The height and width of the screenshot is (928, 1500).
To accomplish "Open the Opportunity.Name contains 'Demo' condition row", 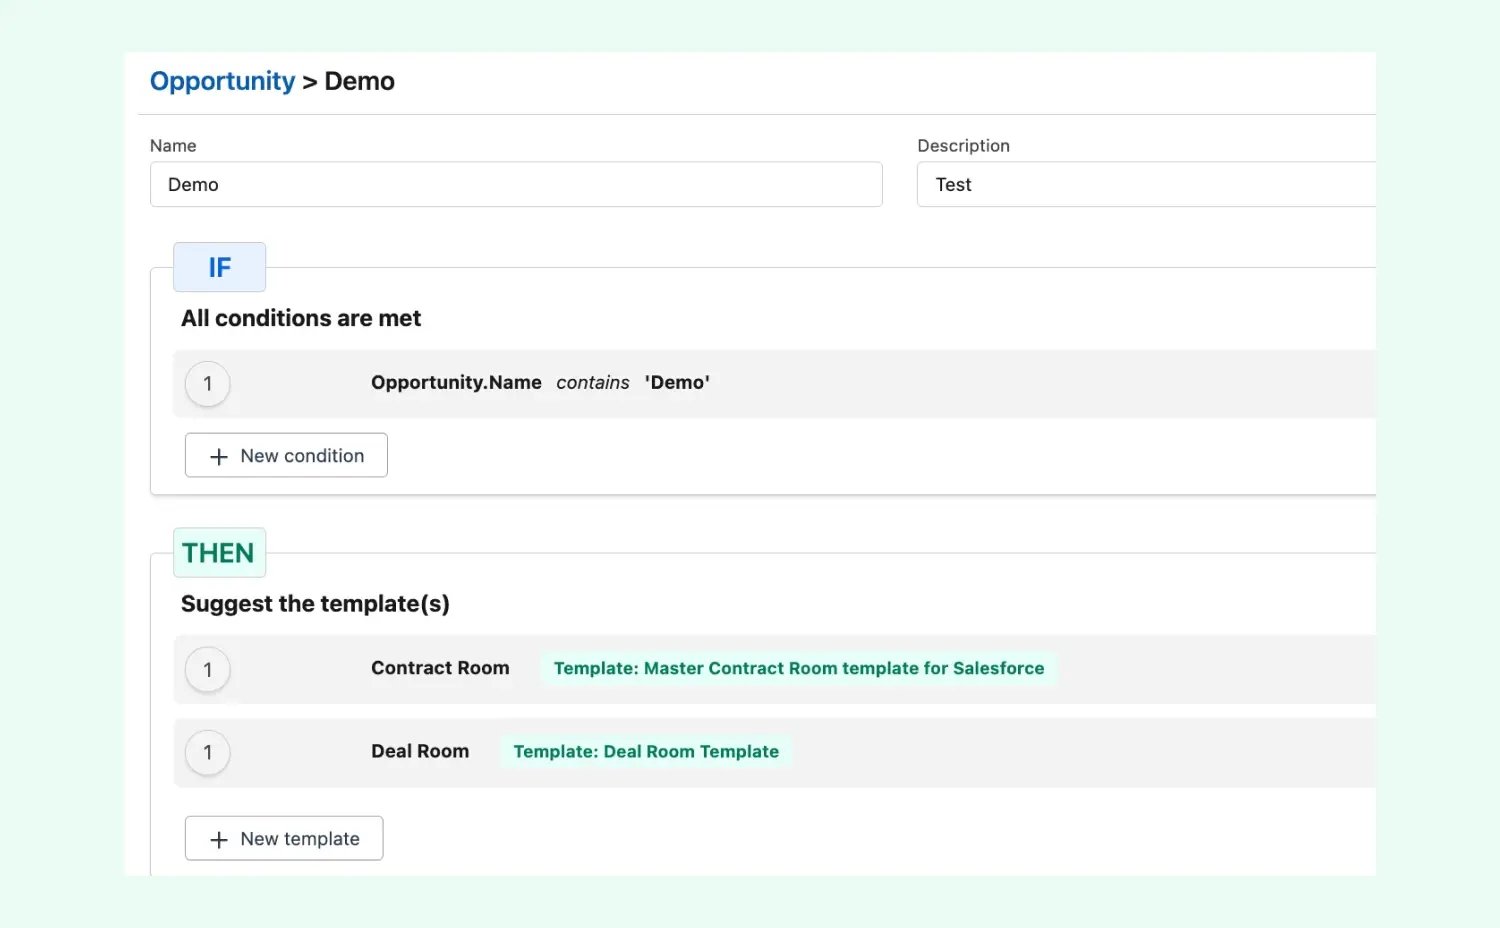I will [x=775, y=383].
